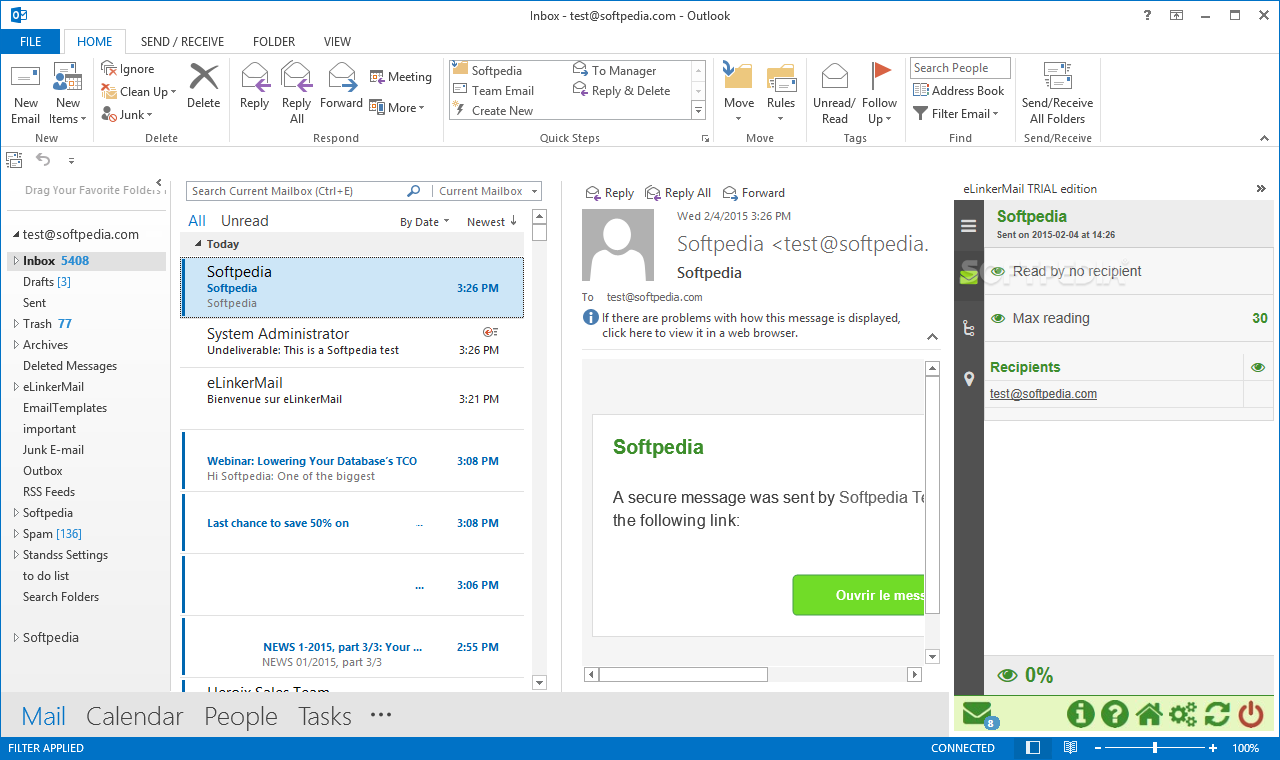Image resolution: width=1280 pixels, height=760 pixels.
Task: Click Send/Receive All Folders
Action: click(x=1058, y=93)
